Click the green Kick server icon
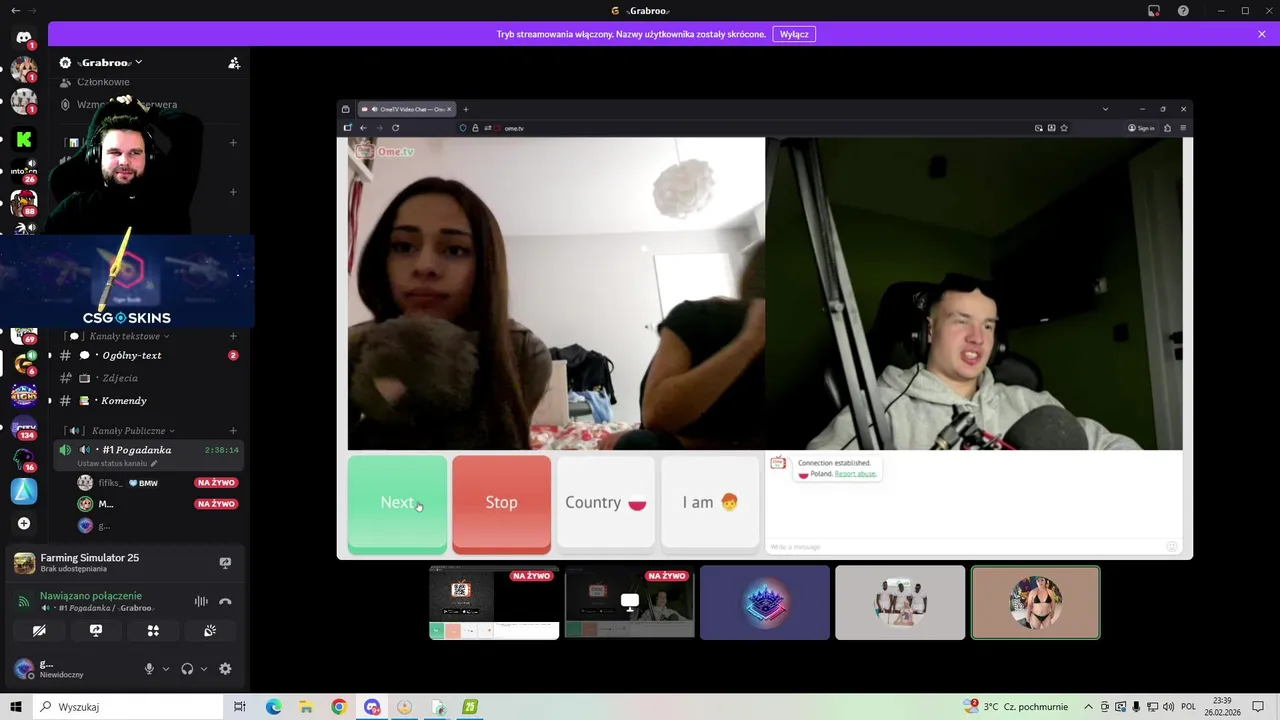 tap(24, 140)
